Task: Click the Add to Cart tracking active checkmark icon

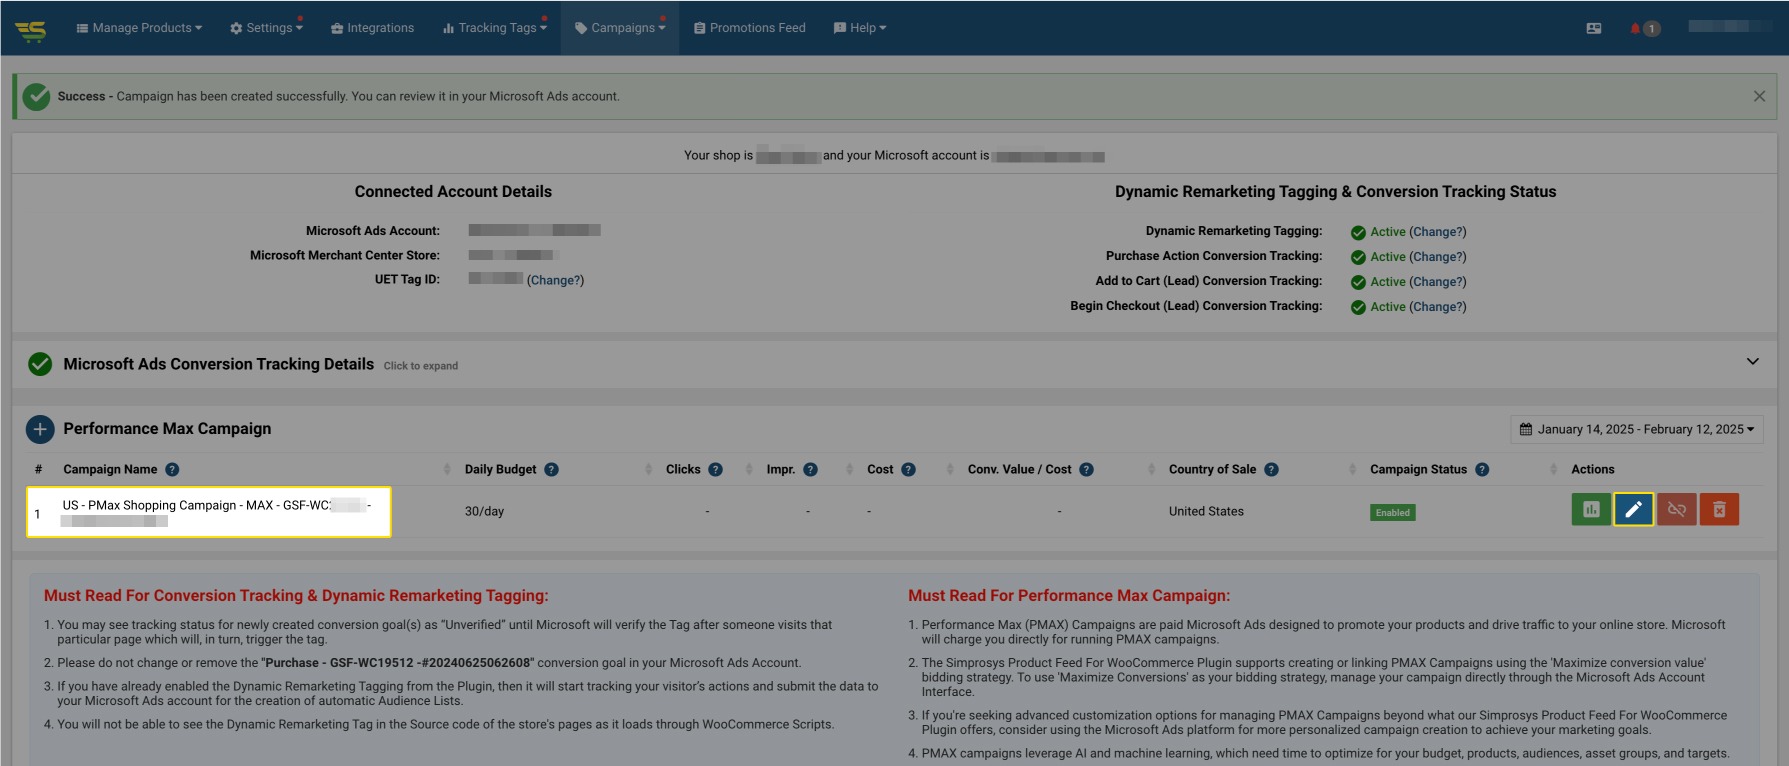Action: (x=1358, y=283)
